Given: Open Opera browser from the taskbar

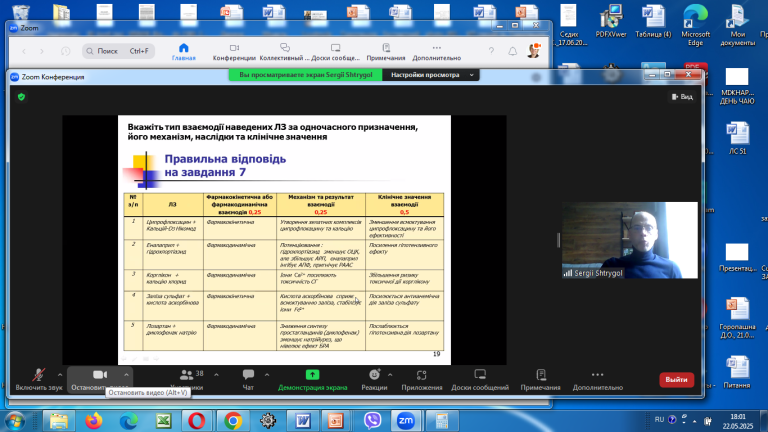Looking at the screenshot, I should coord(197,421).
